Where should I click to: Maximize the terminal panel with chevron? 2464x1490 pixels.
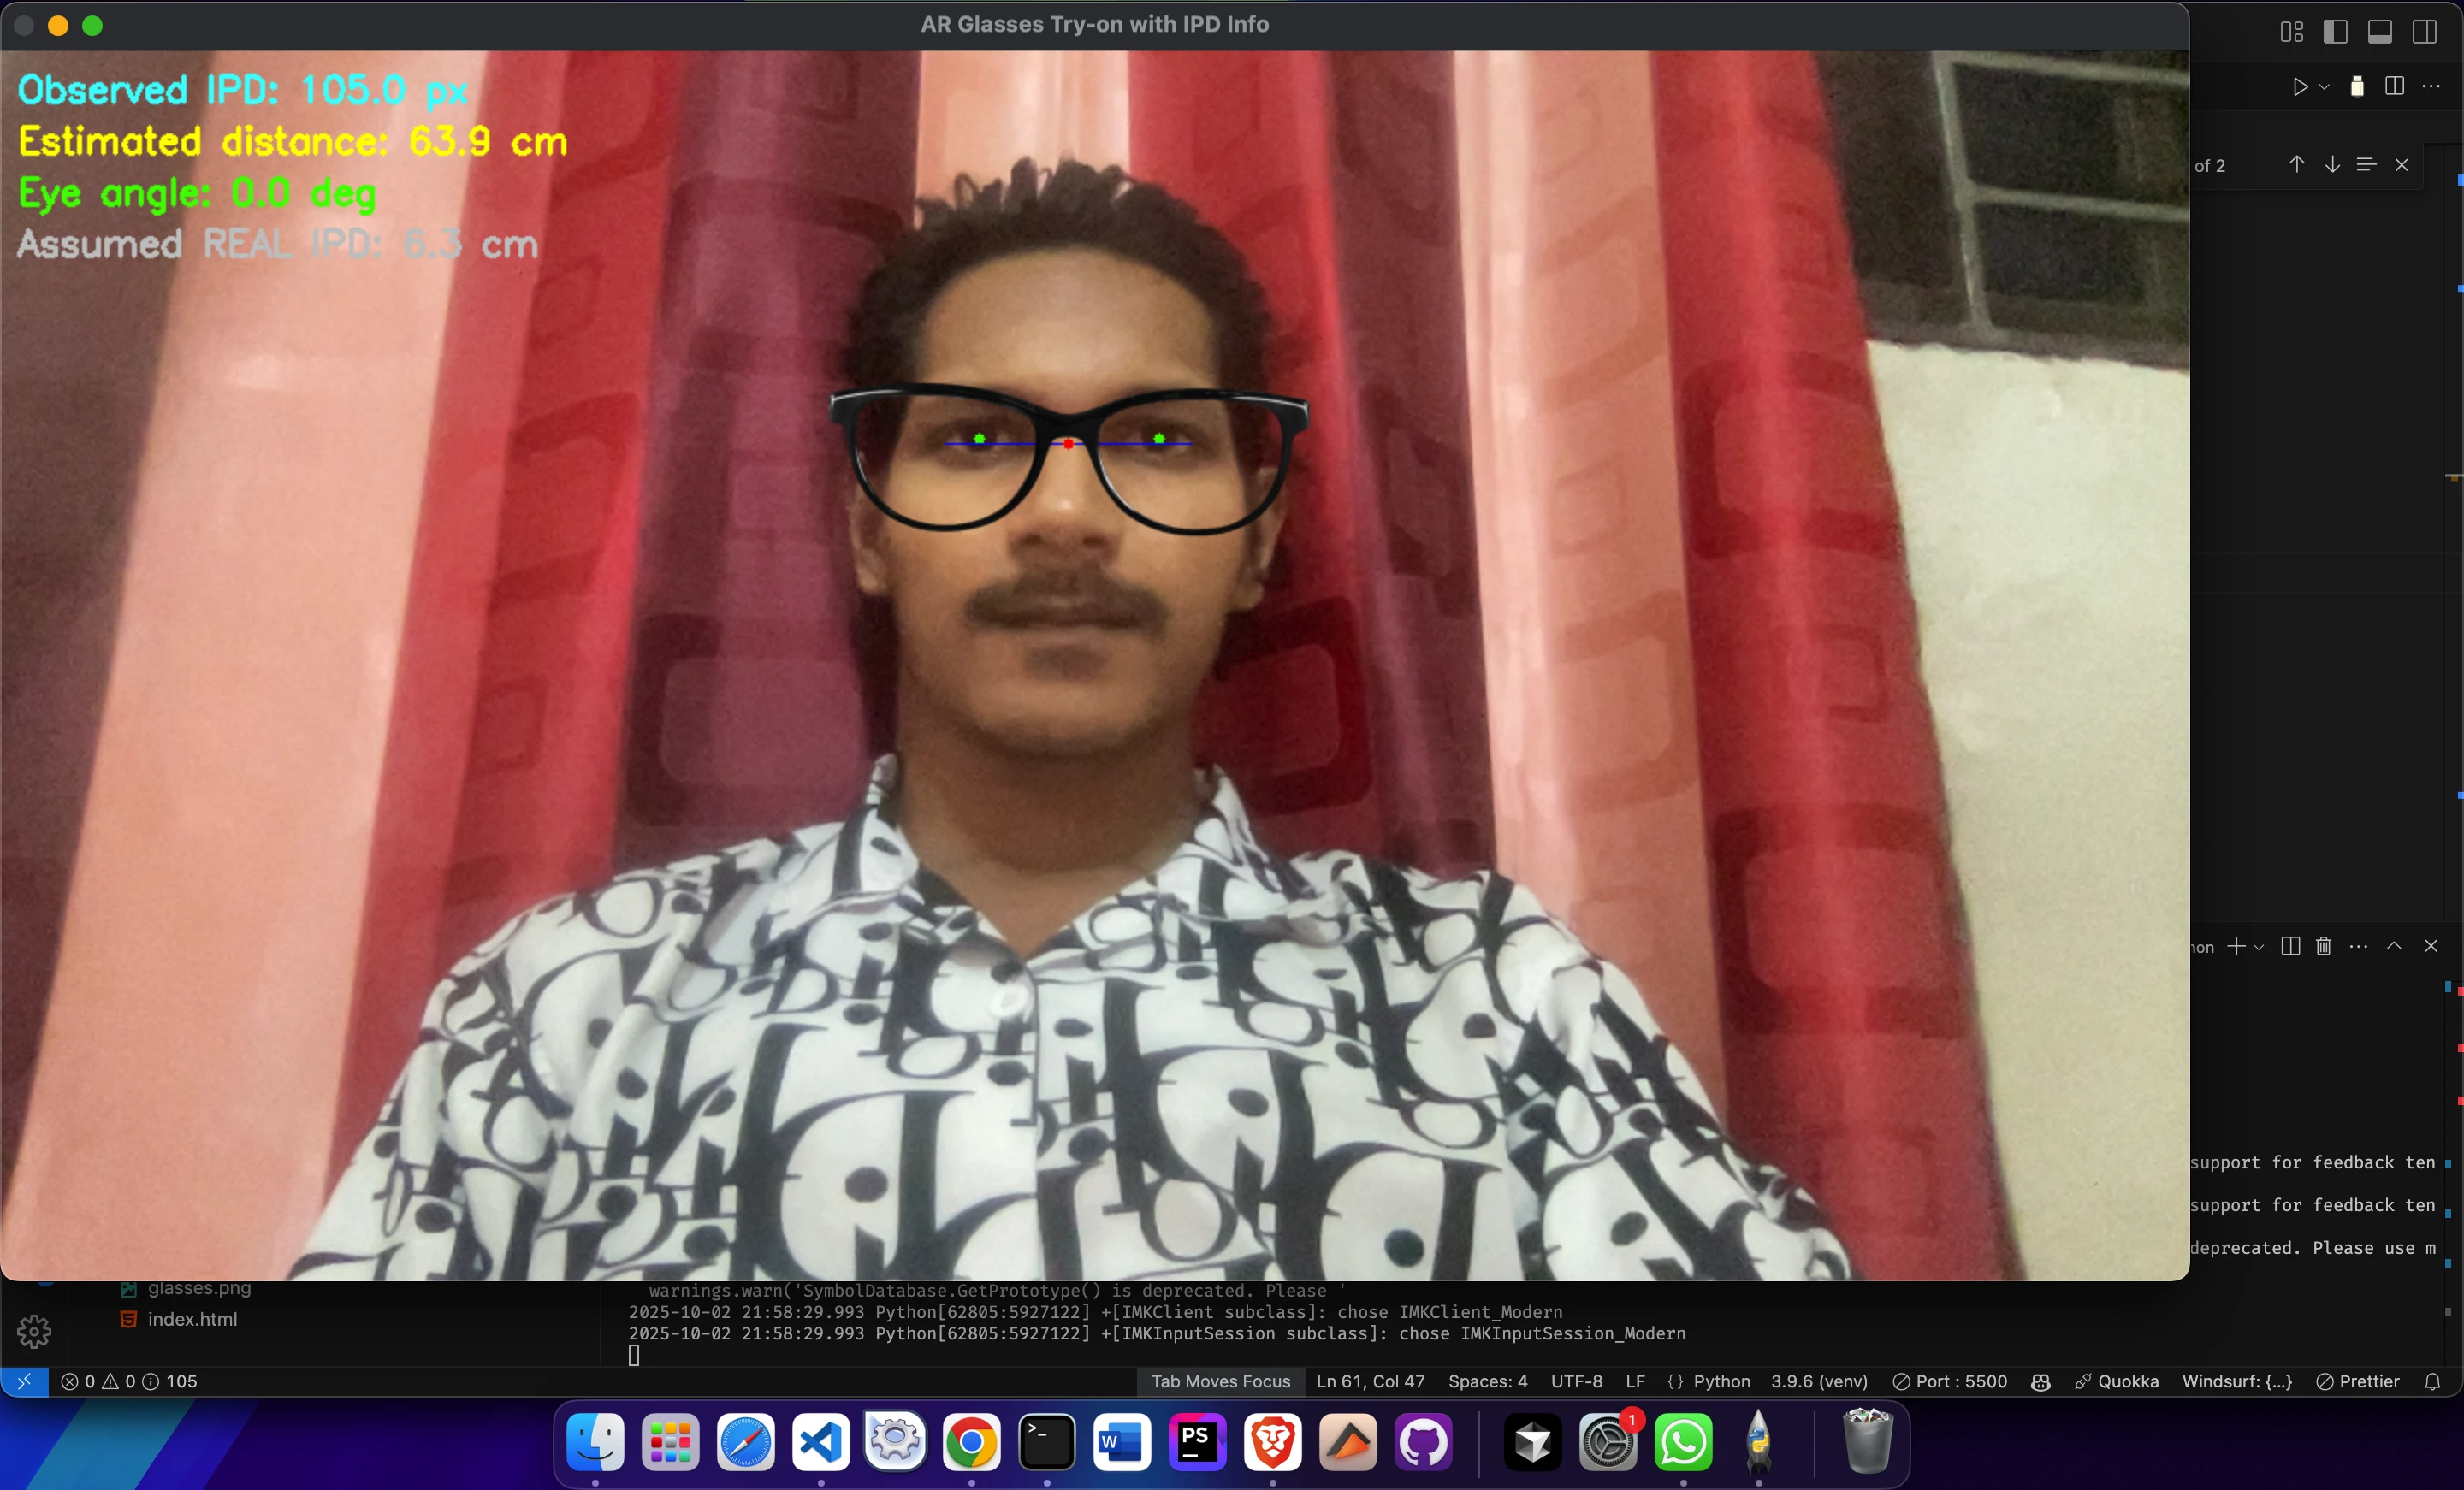pyautogui.click(x=2394, y=946)
